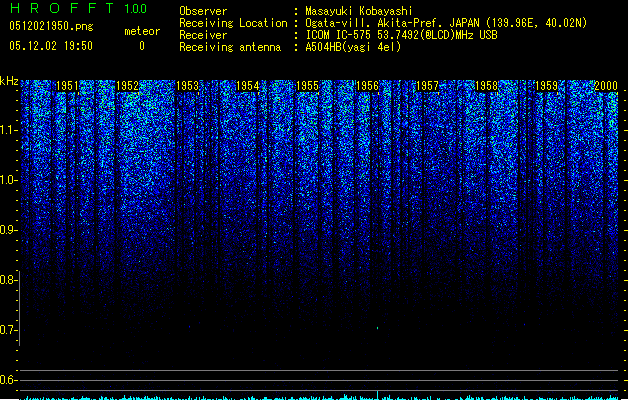Click location text Ogata-vill. Akita-Pref. JAPAN
The width and height of the screenshot is (629, 400).
[x=392, y=23]
